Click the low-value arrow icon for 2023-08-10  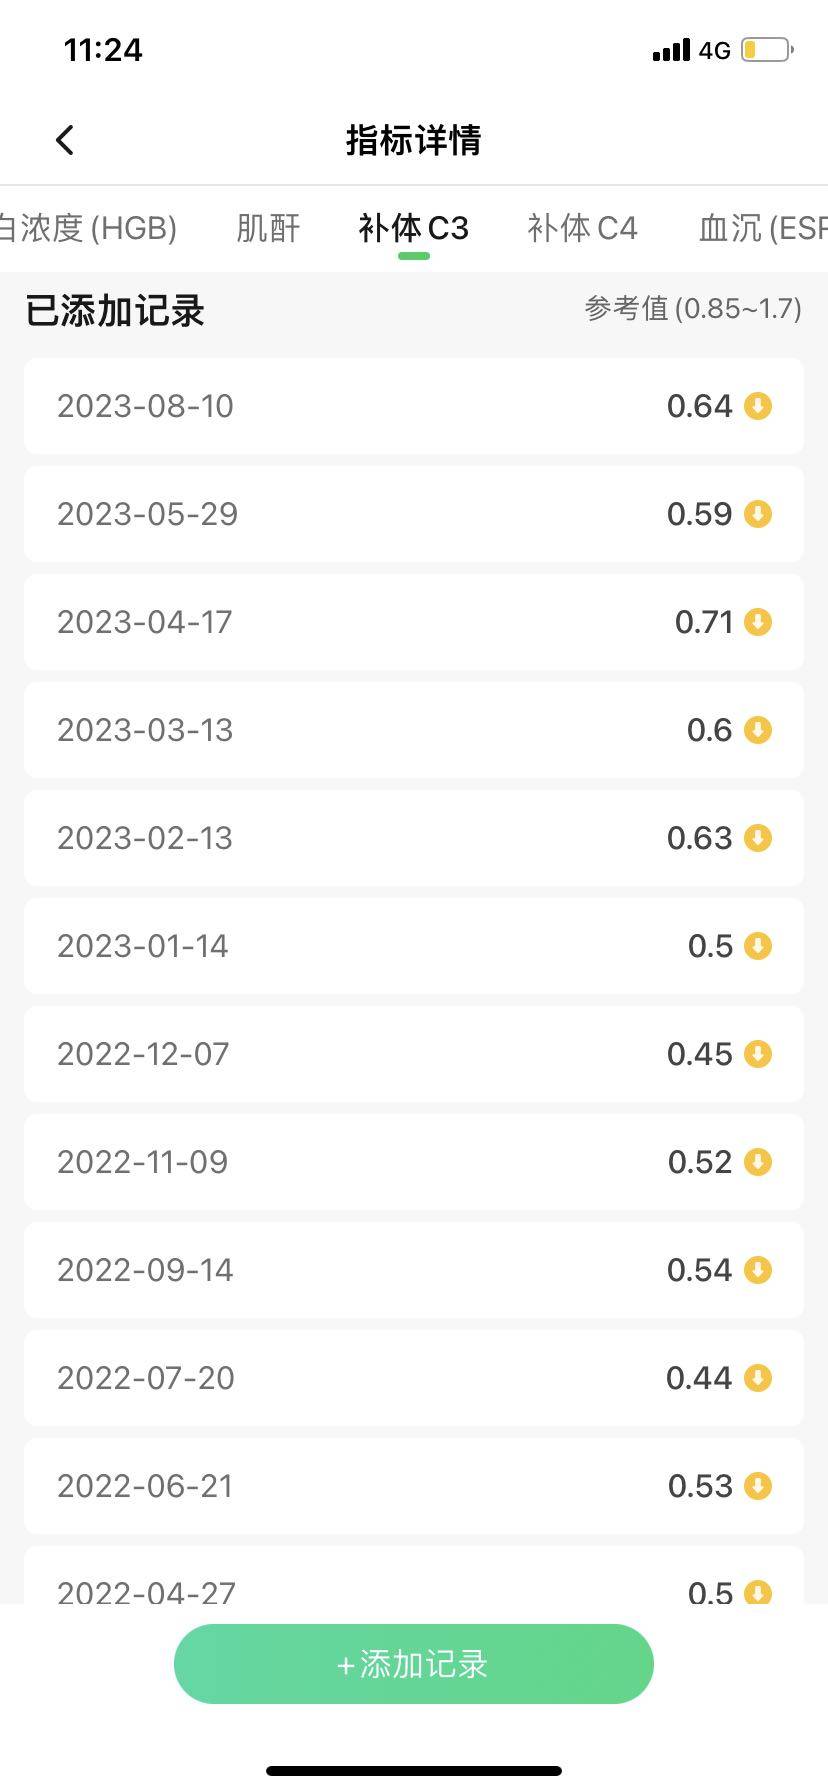758,406
